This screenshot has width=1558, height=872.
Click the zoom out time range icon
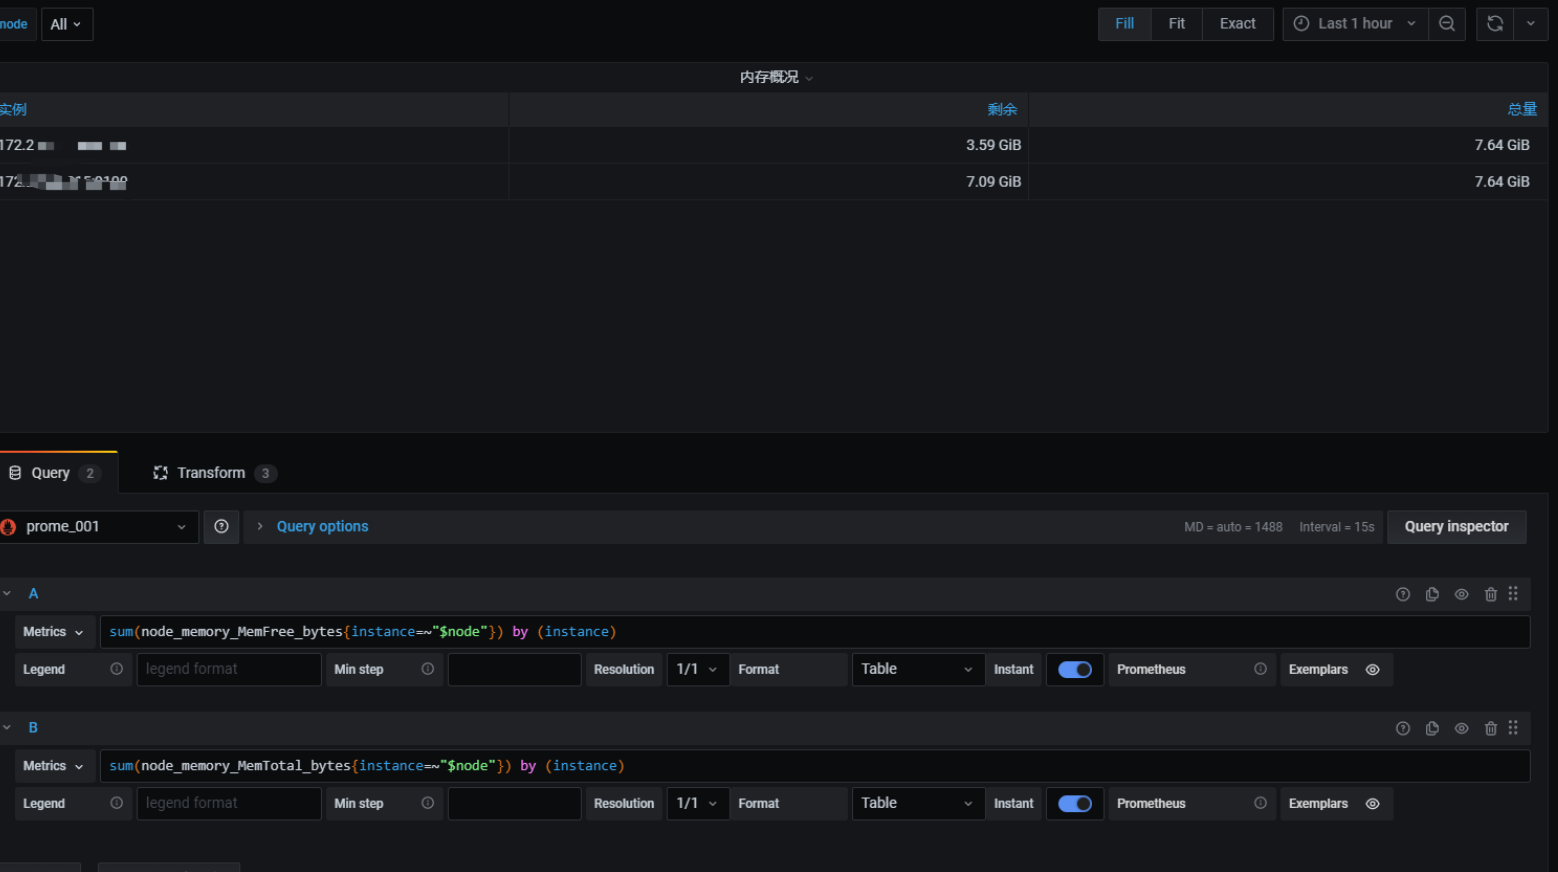pos(1447,24)
